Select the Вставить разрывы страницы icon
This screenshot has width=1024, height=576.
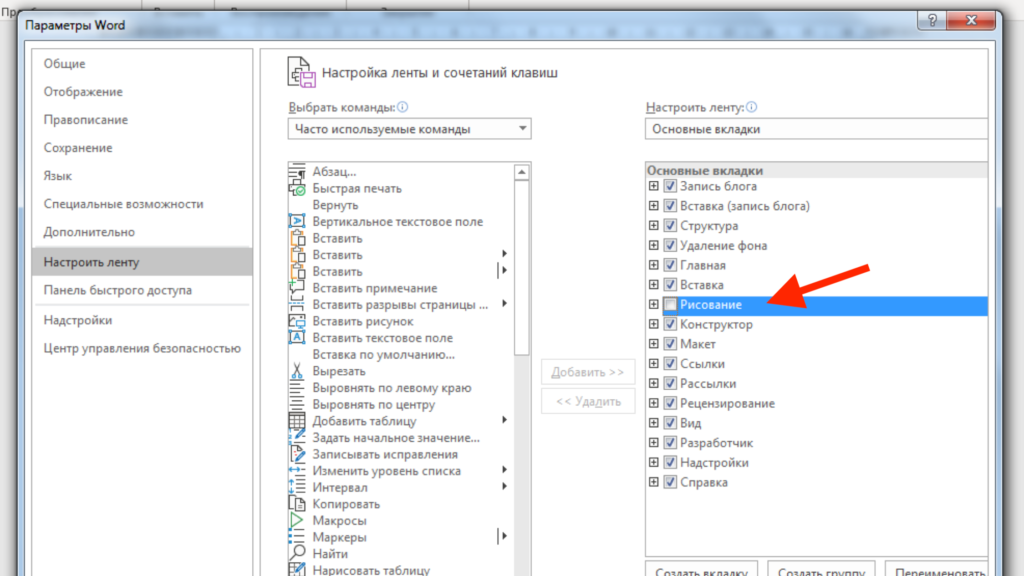(297, 305)
